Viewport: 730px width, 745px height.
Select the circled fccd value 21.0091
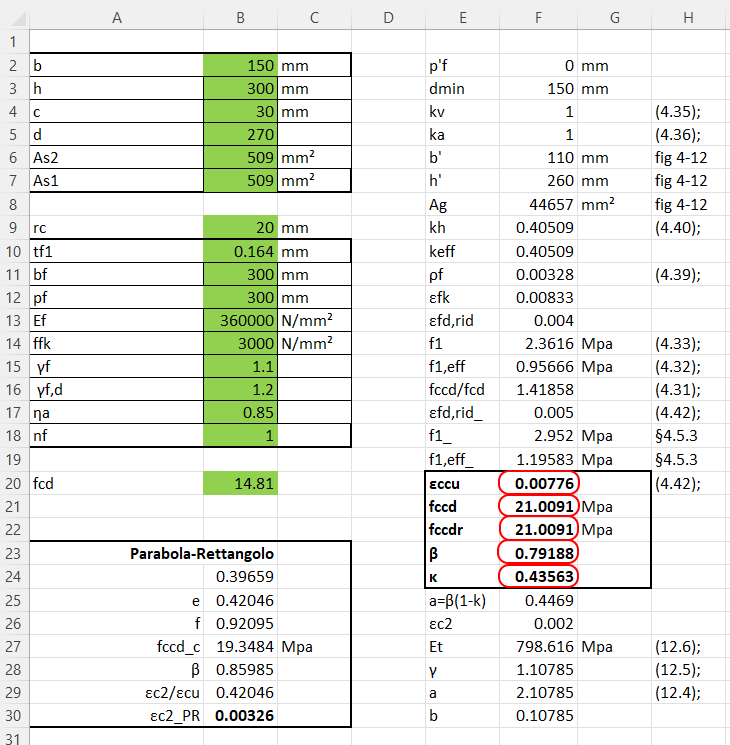pos(538,506)
